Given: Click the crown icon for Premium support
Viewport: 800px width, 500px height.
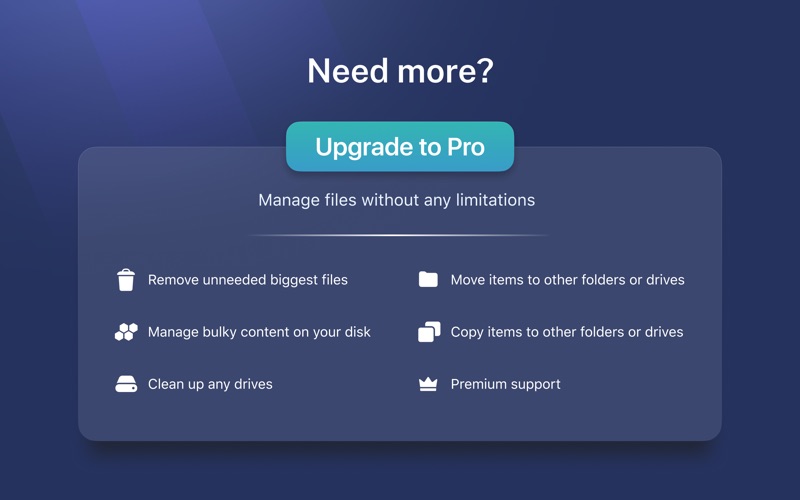Looking at the screenshot, I should coord(428,384).
